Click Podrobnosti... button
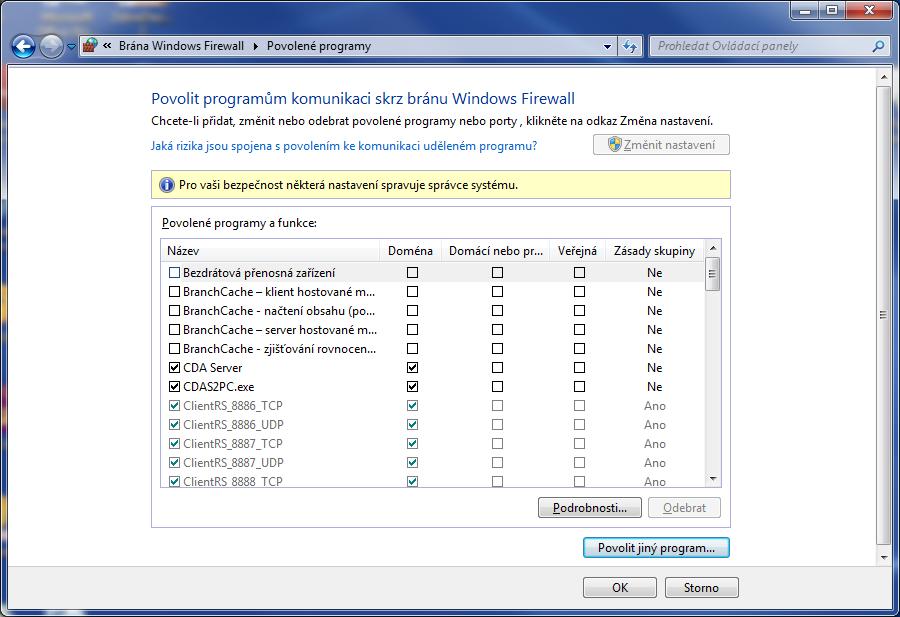The width and height of the screenshot is (900, 617). [x=589, y=508]
